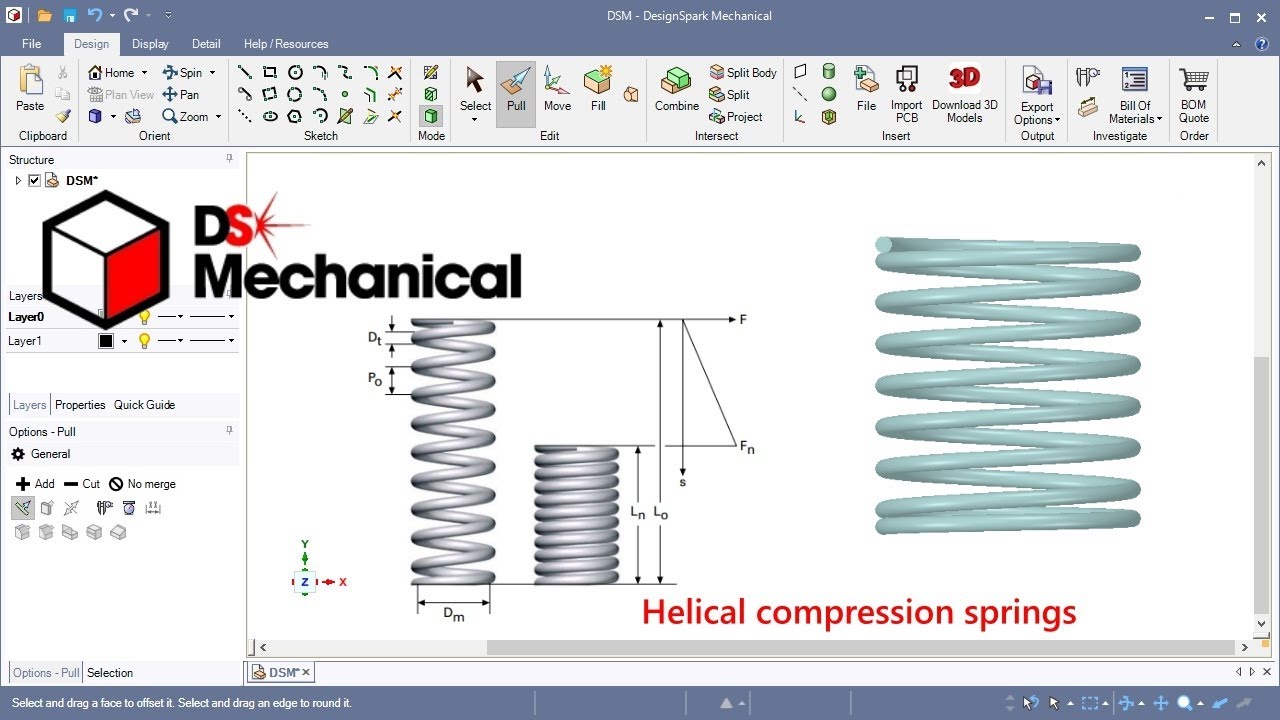1280x720 pixels.
Task: Open the Home view dropdown arrow
Action: click(144, 73)
